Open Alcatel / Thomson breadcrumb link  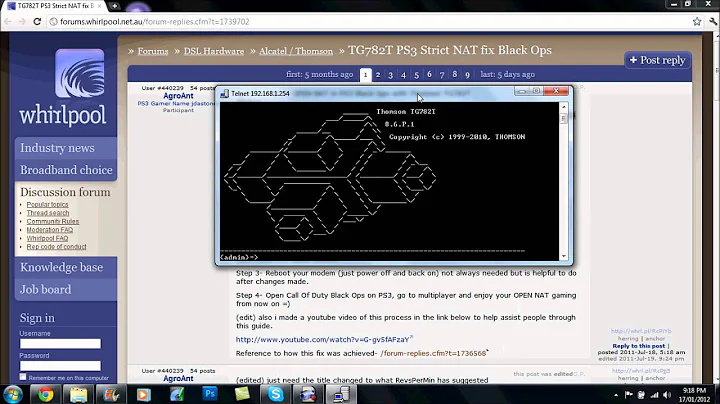tap(296, 51)
